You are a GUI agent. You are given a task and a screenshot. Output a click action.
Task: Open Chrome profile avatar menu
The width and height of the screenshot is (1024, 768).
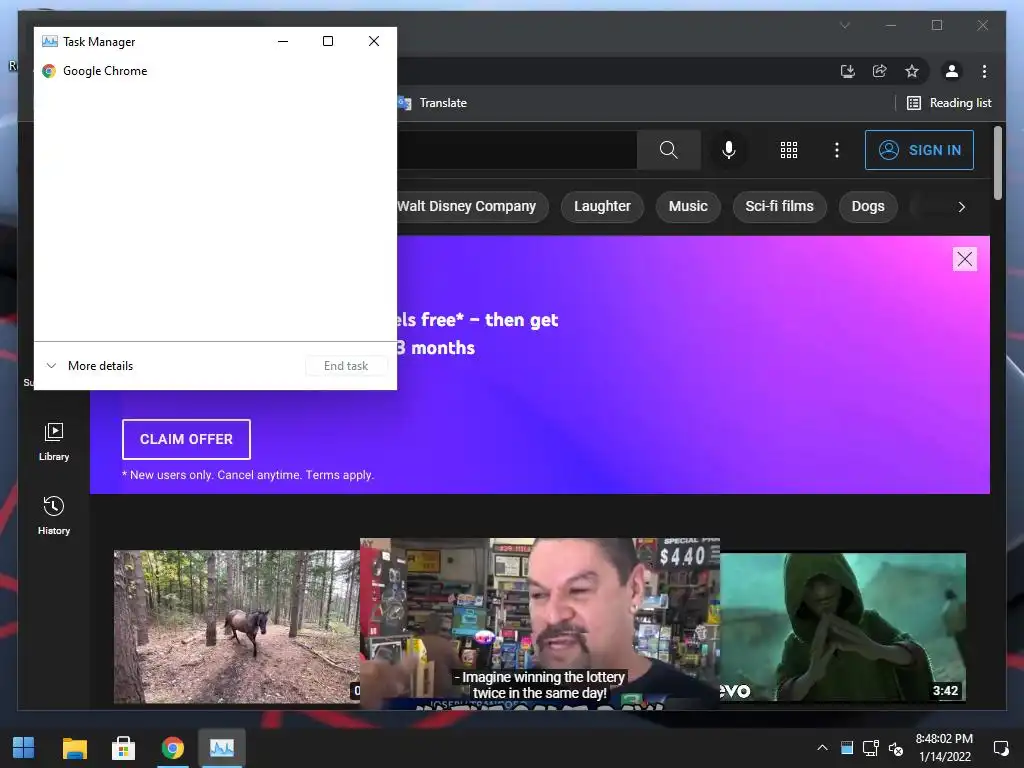coord(952,71)
